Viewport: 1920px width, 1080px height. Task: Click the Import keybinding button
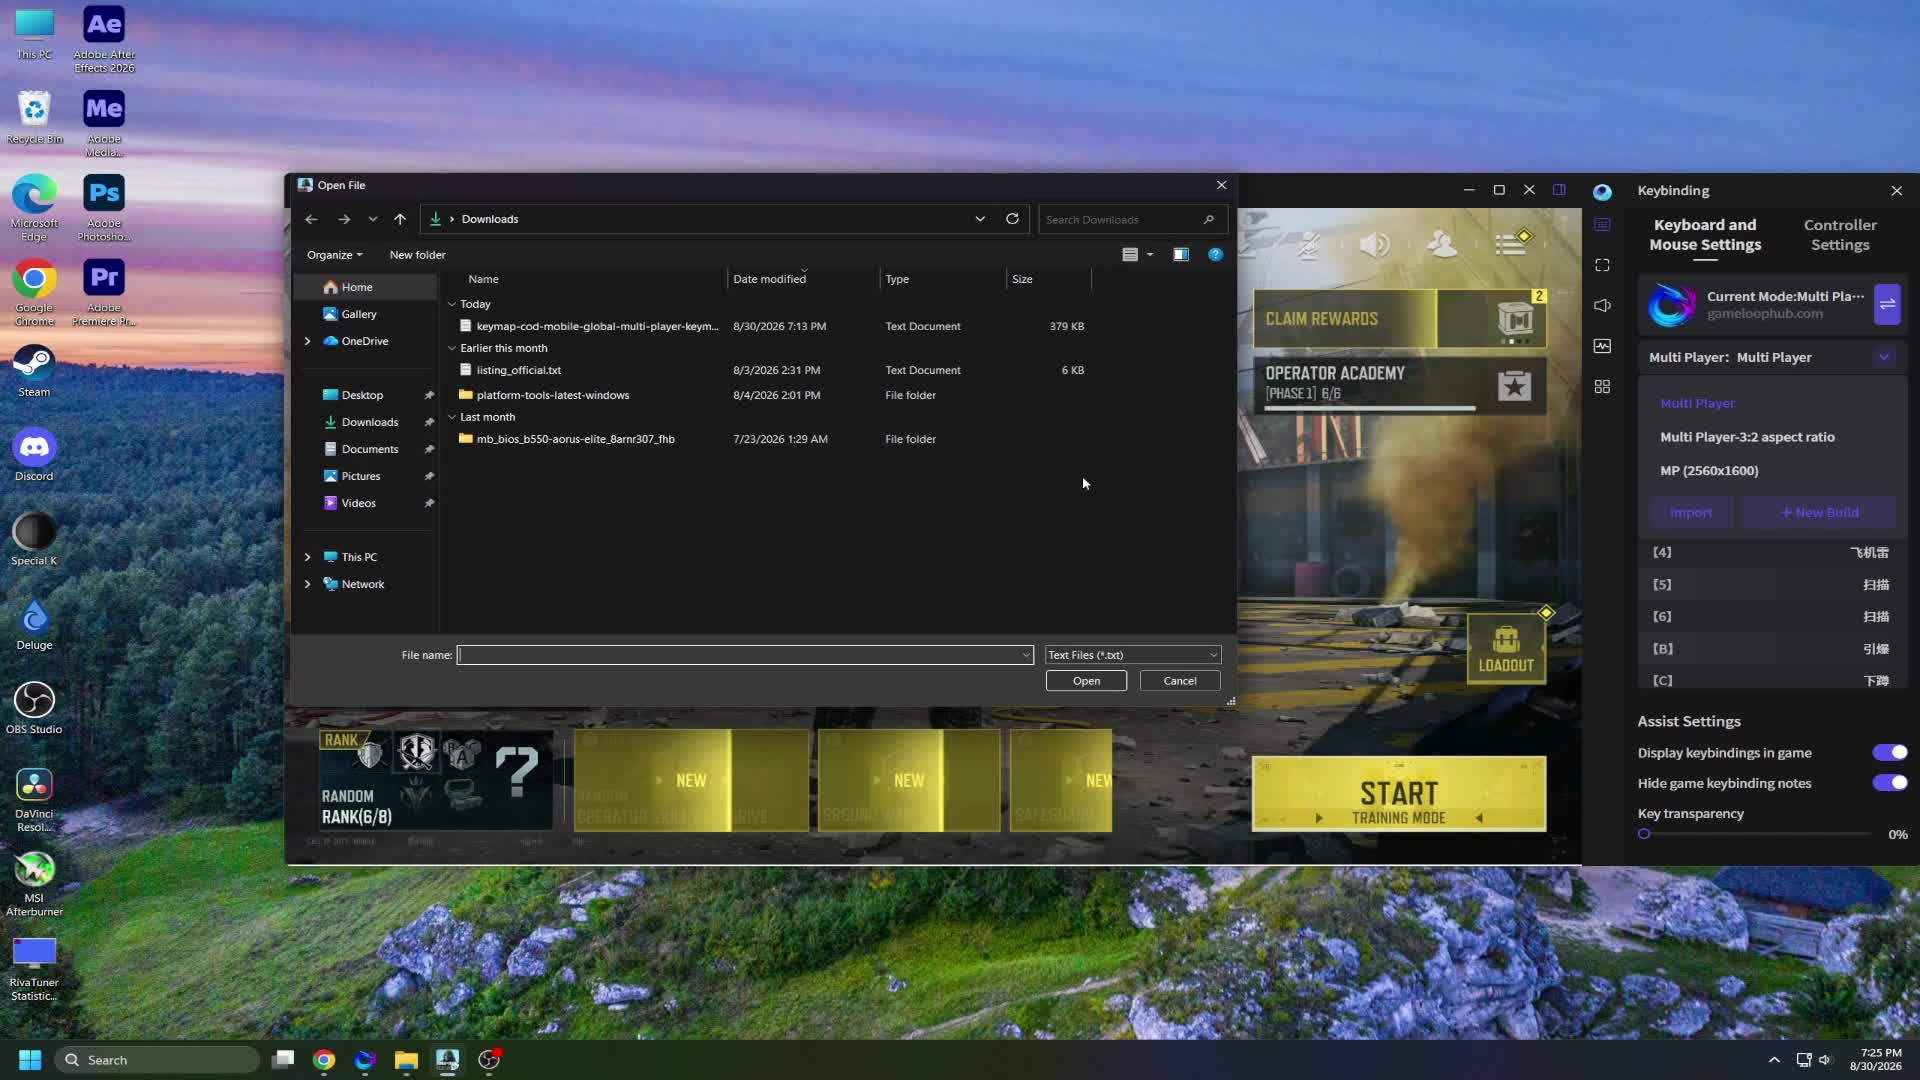[1691, 513]
